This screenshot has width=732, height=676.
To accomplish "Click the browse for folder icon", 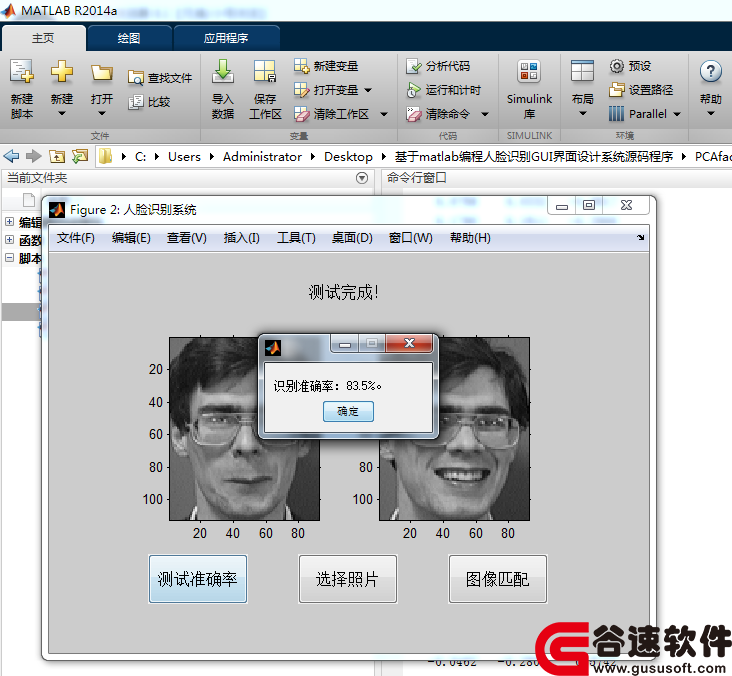I will (80, 156).
